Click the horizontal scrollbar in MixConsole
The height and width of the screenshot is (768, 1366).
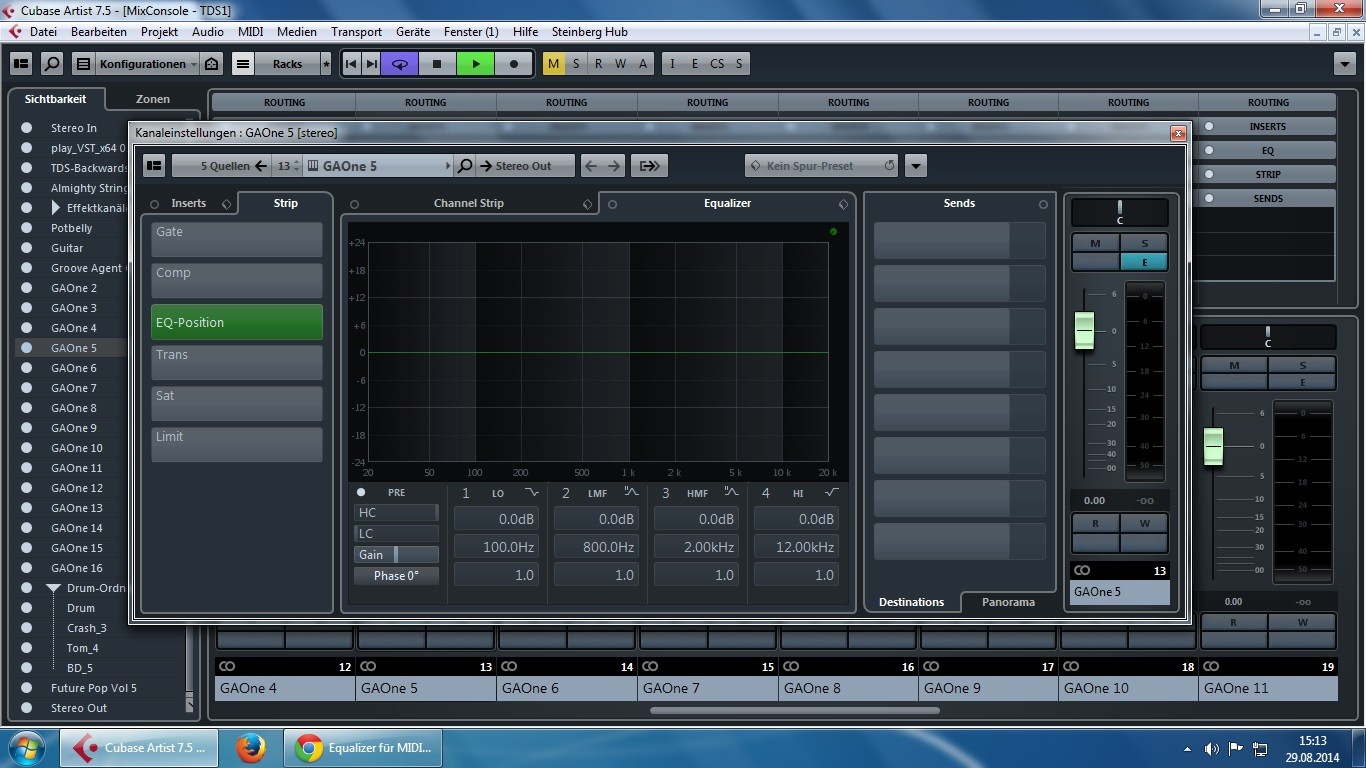coord(795,711)
